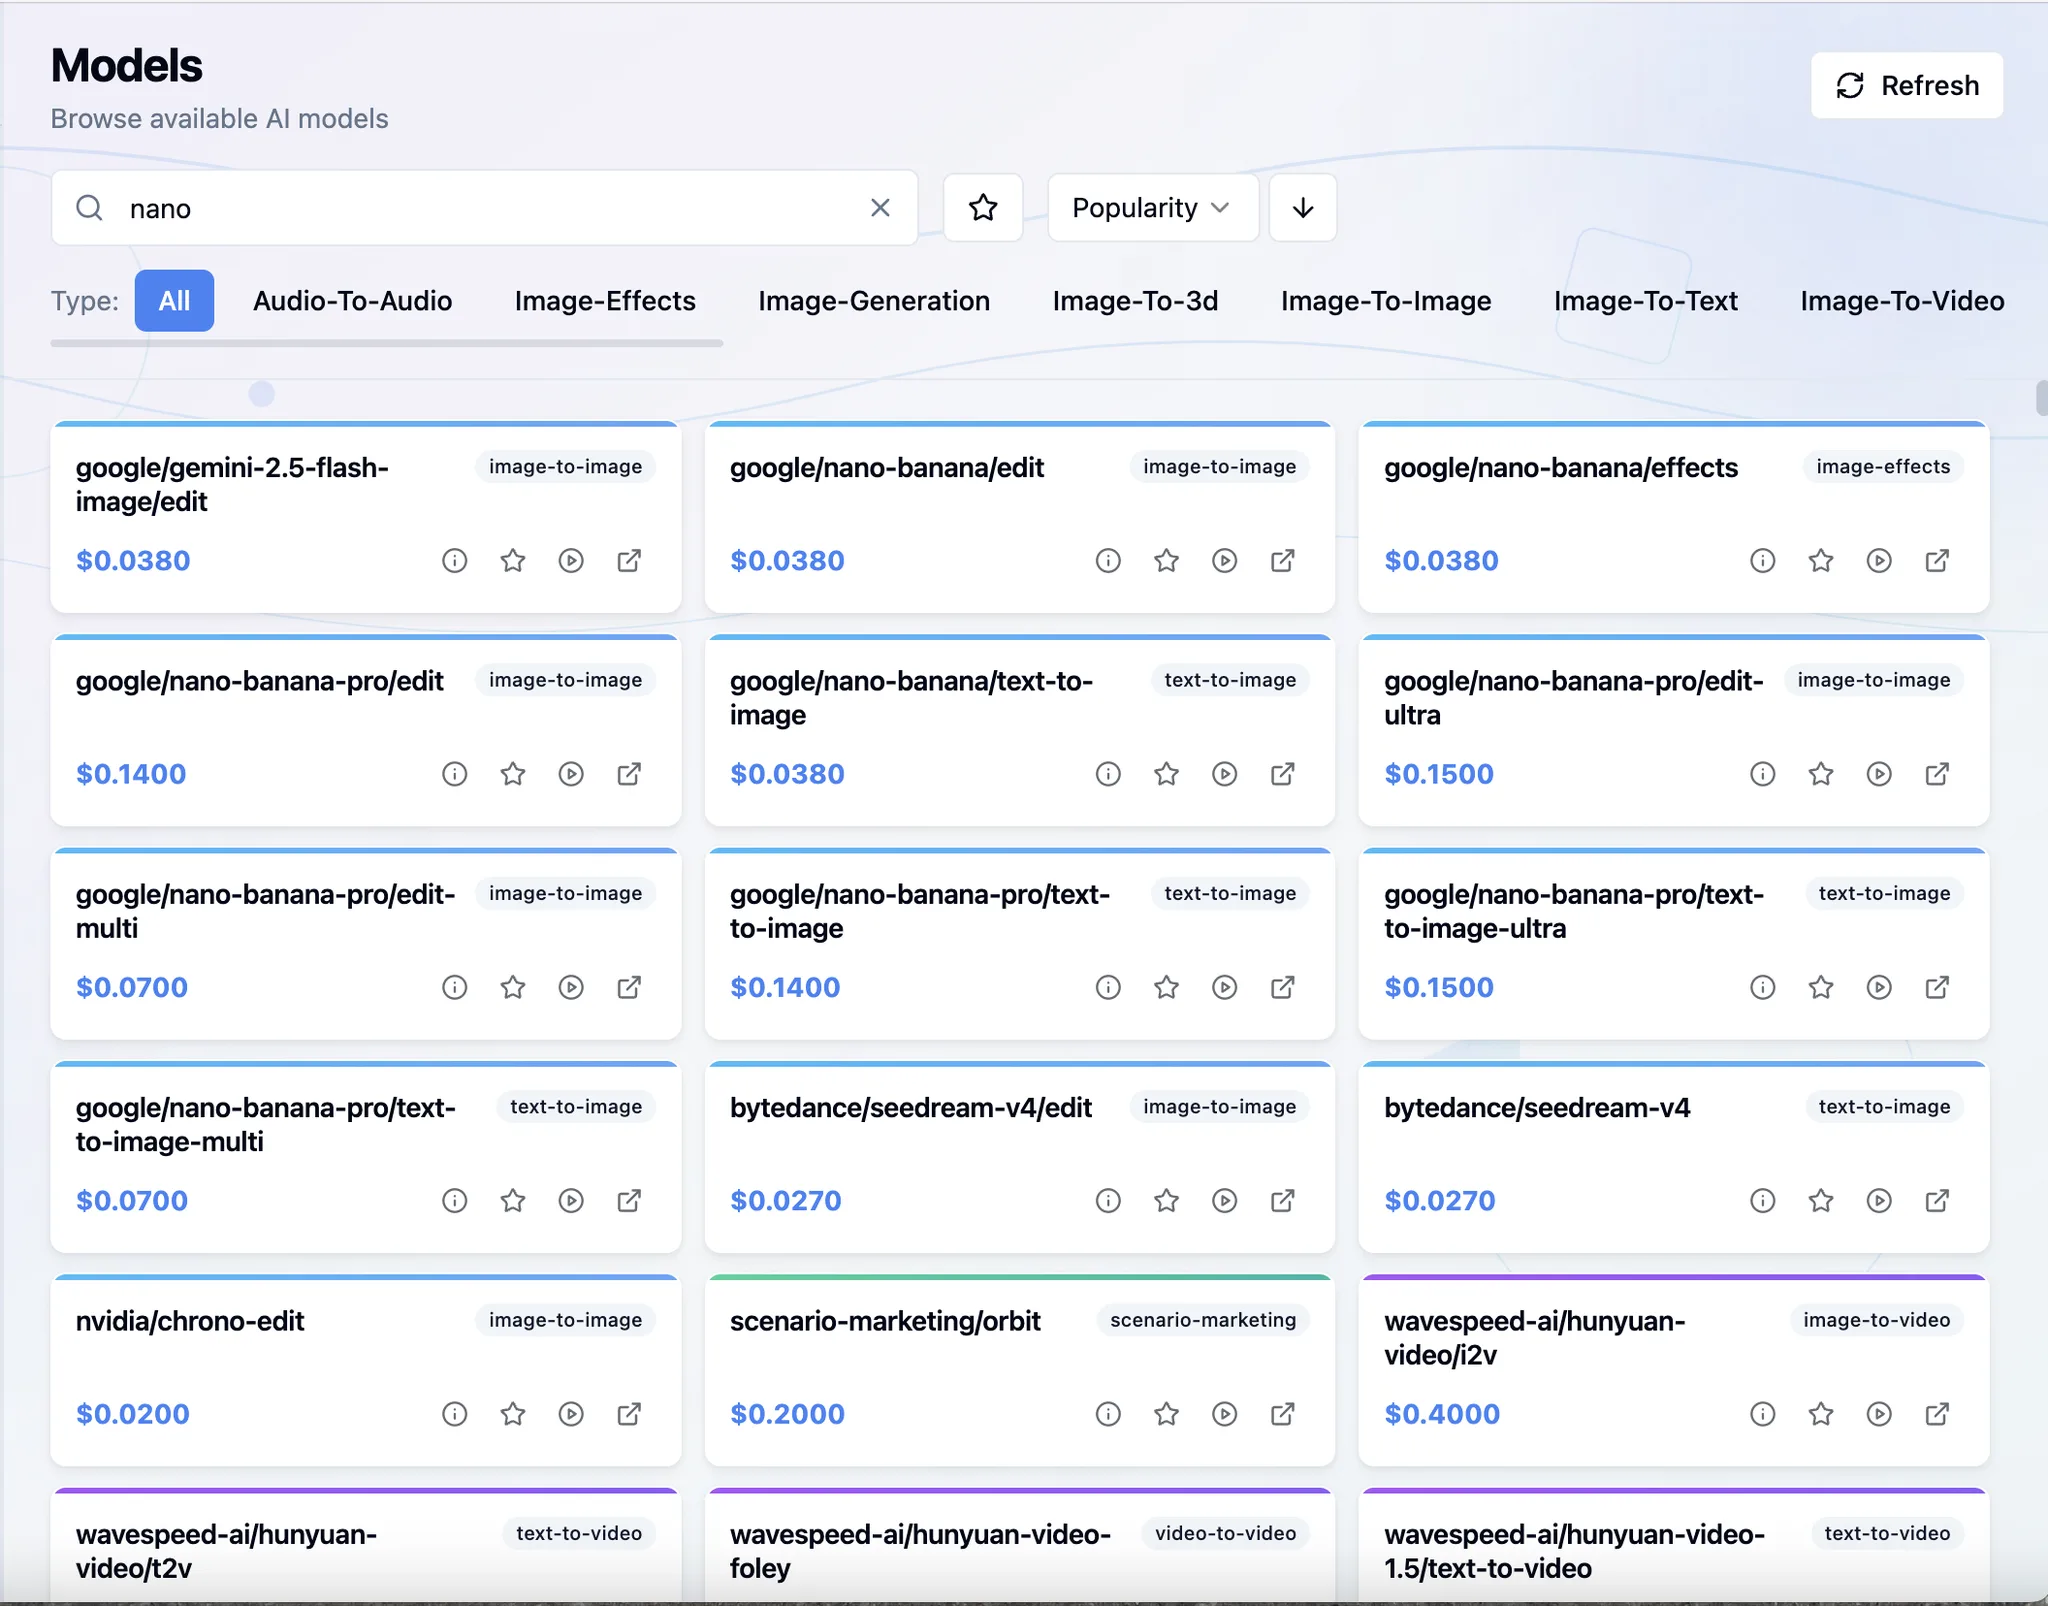Click play icon on scenario-marketing/orbit card

[x=1225, y=1414]
